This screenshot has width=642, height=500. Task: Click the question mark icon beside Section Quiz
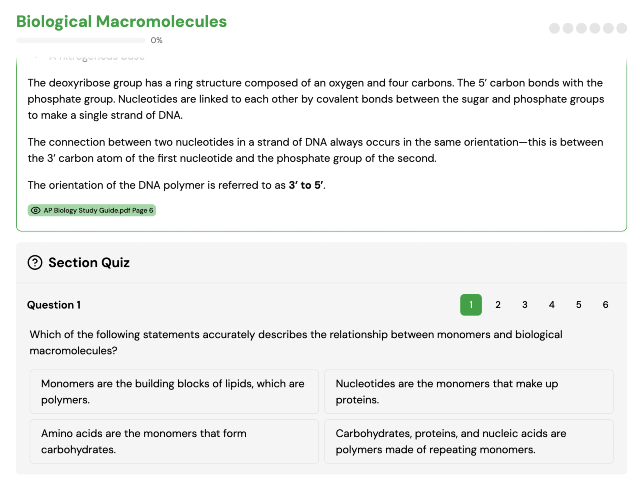tap(35, 262)
